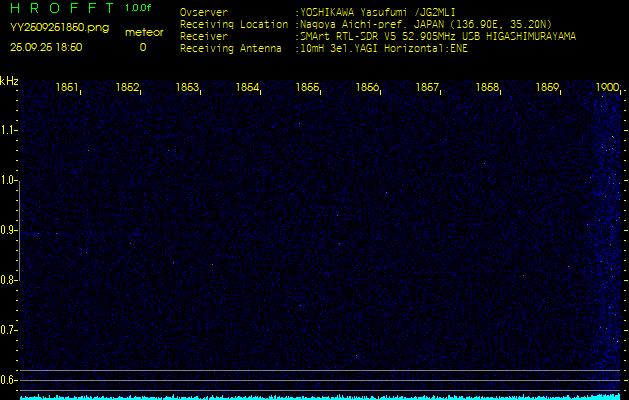Click the cyan signal level strip at bottom
Image resolution: width=629 pixels, height=400 pixels.
320,397
